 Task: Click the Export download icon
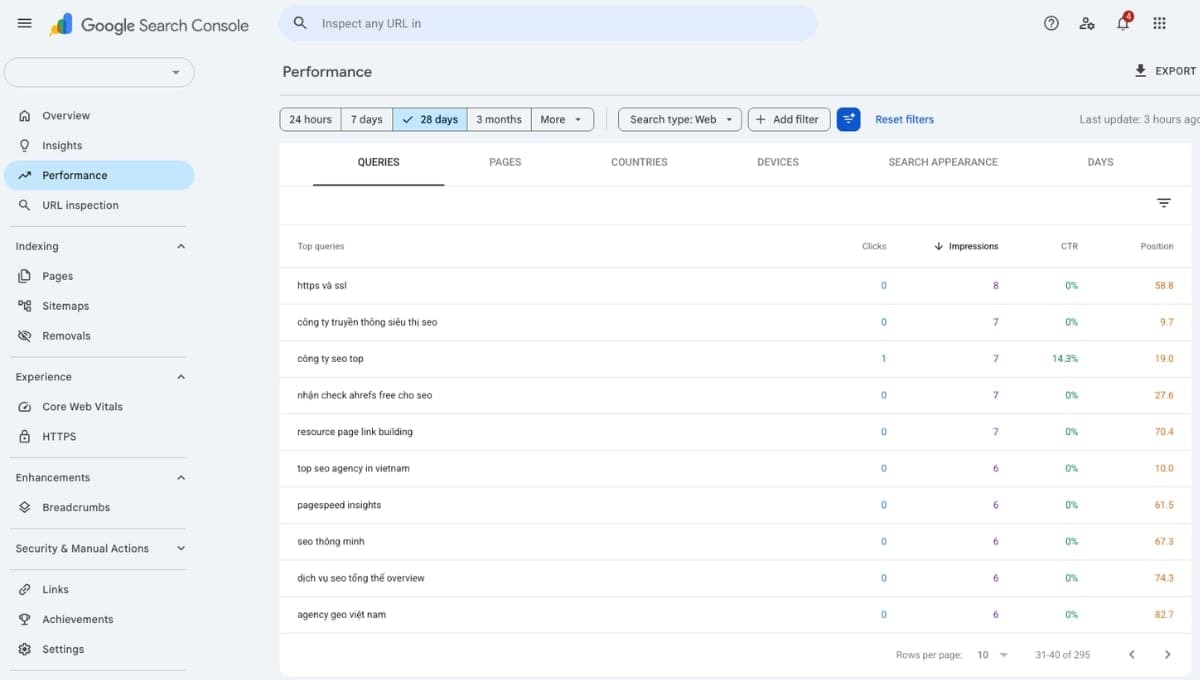pyautogui.click(x=1141, y=71)
